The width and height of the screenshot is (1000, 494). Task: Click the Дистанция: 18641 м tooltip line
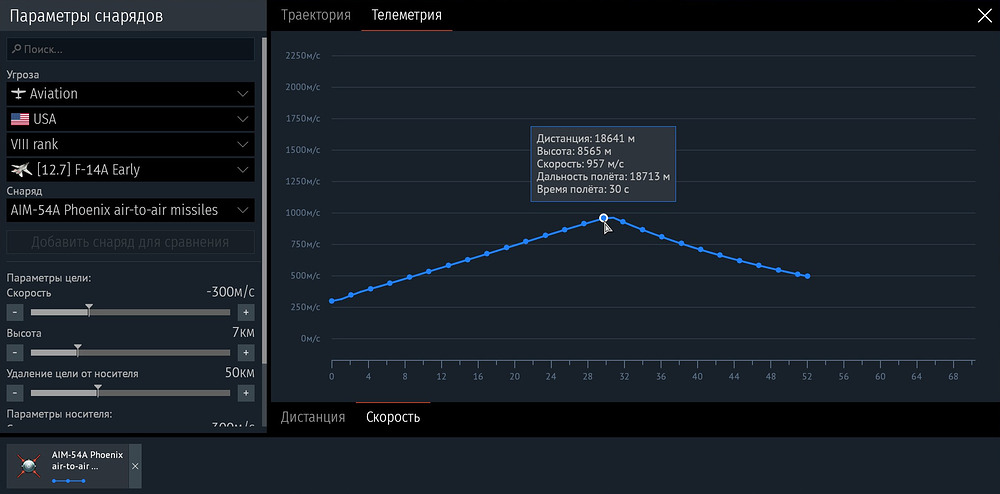585,138
